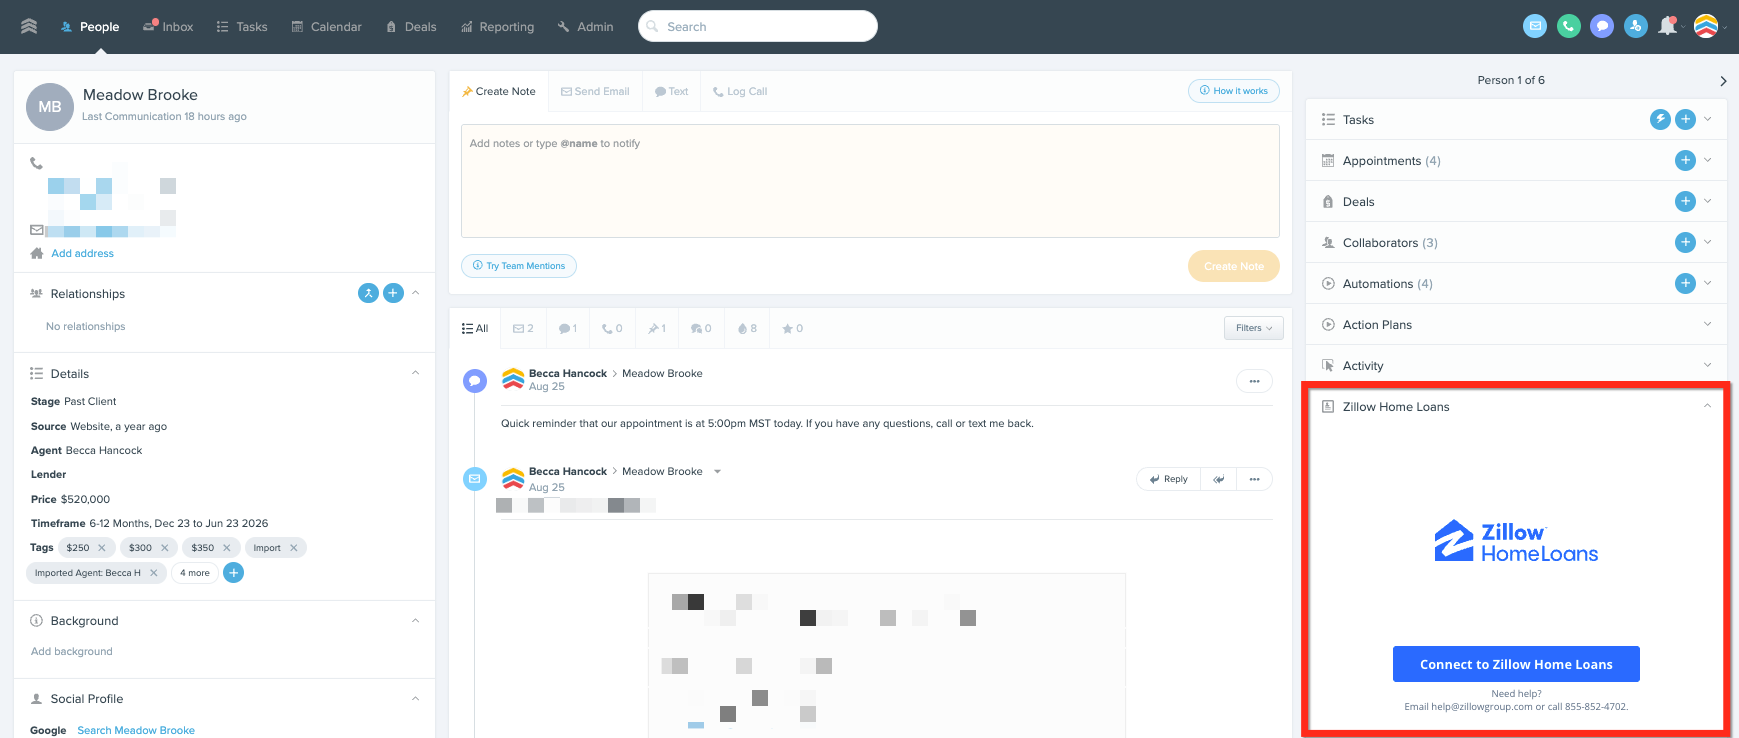Expand the Action Plans section
Screen dimensions: 1739x738
(x=1707, y=324)
